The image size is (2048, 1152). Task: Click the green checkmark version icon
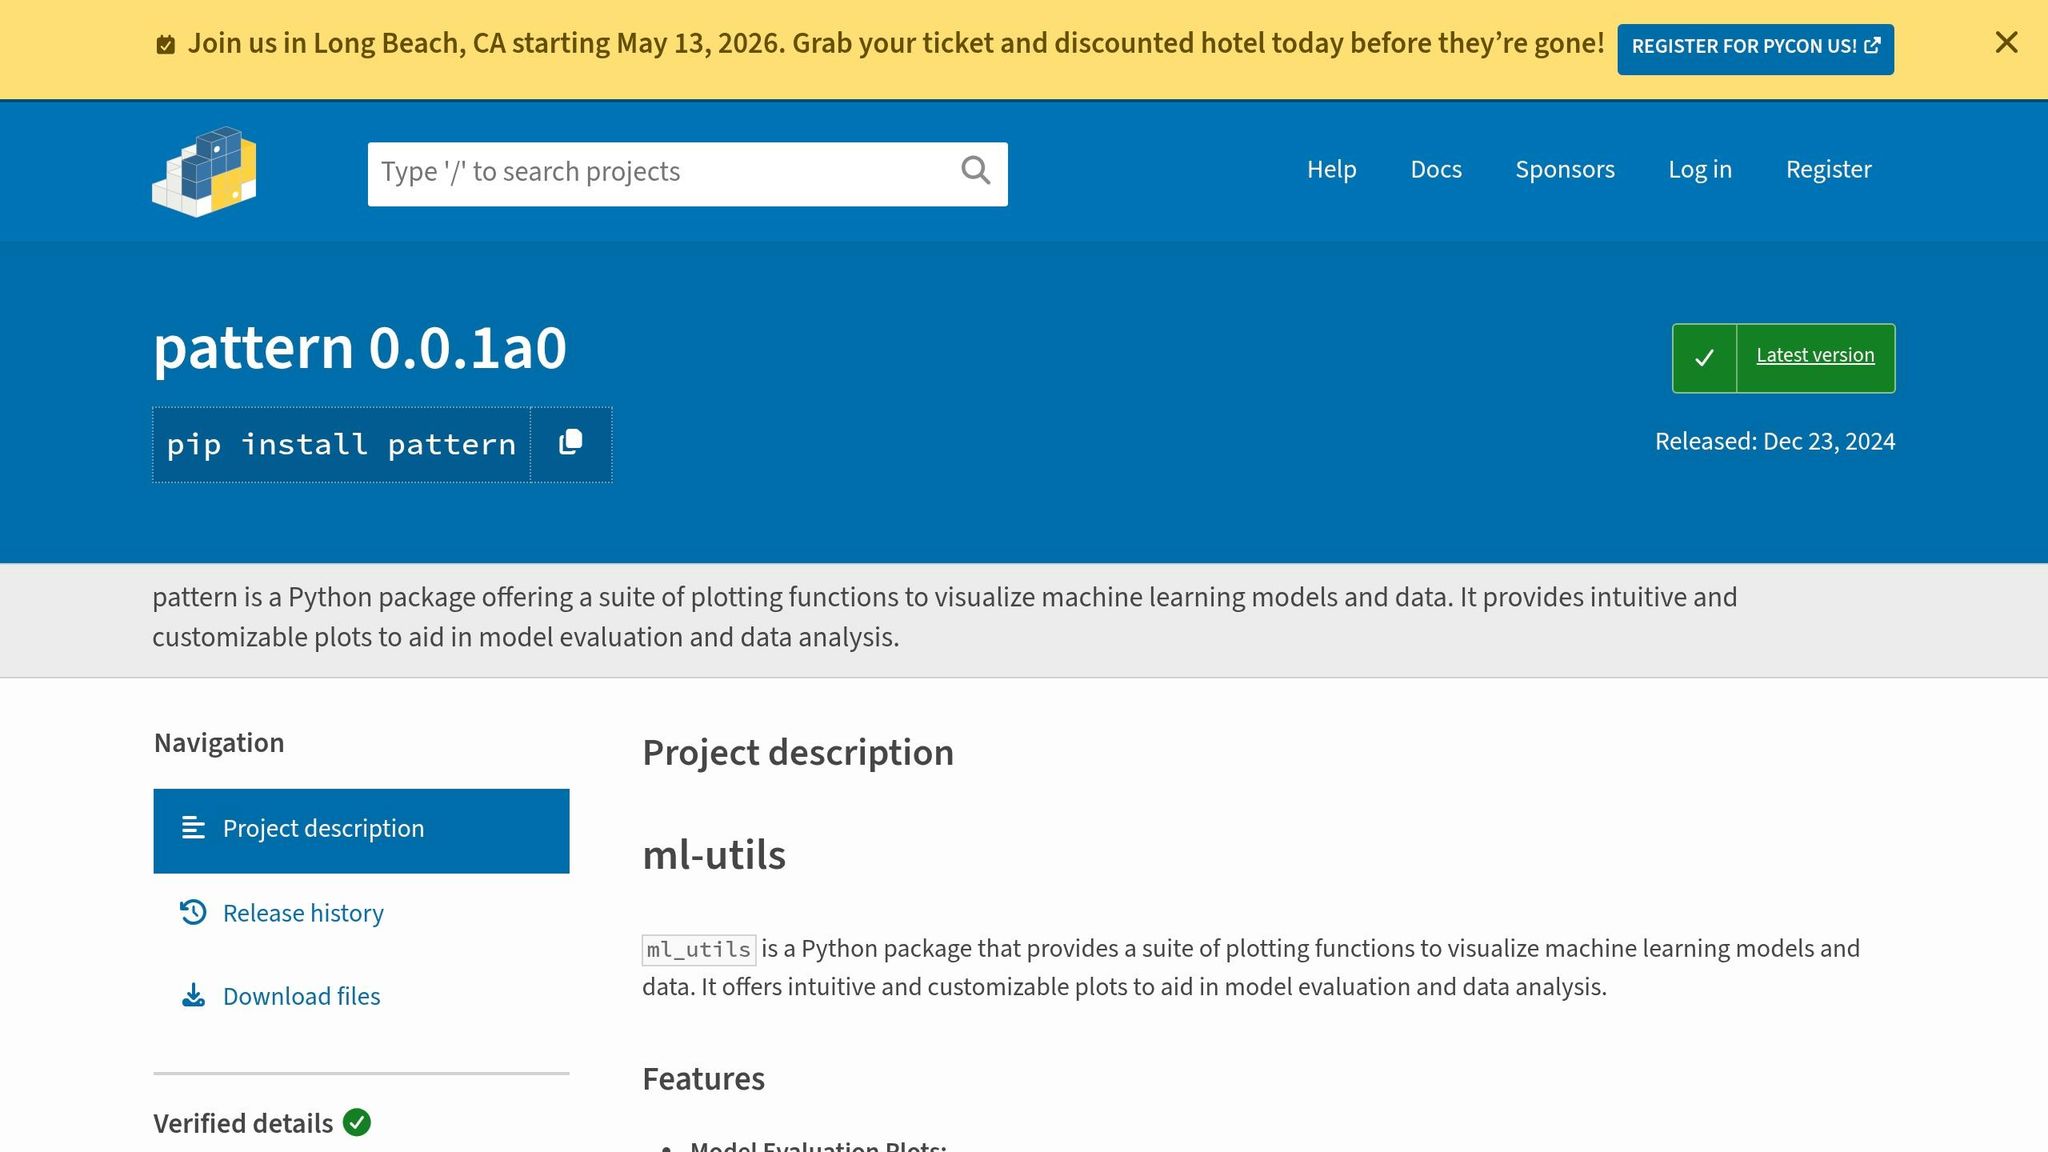pyautogui.click(x=1704, y=358)
